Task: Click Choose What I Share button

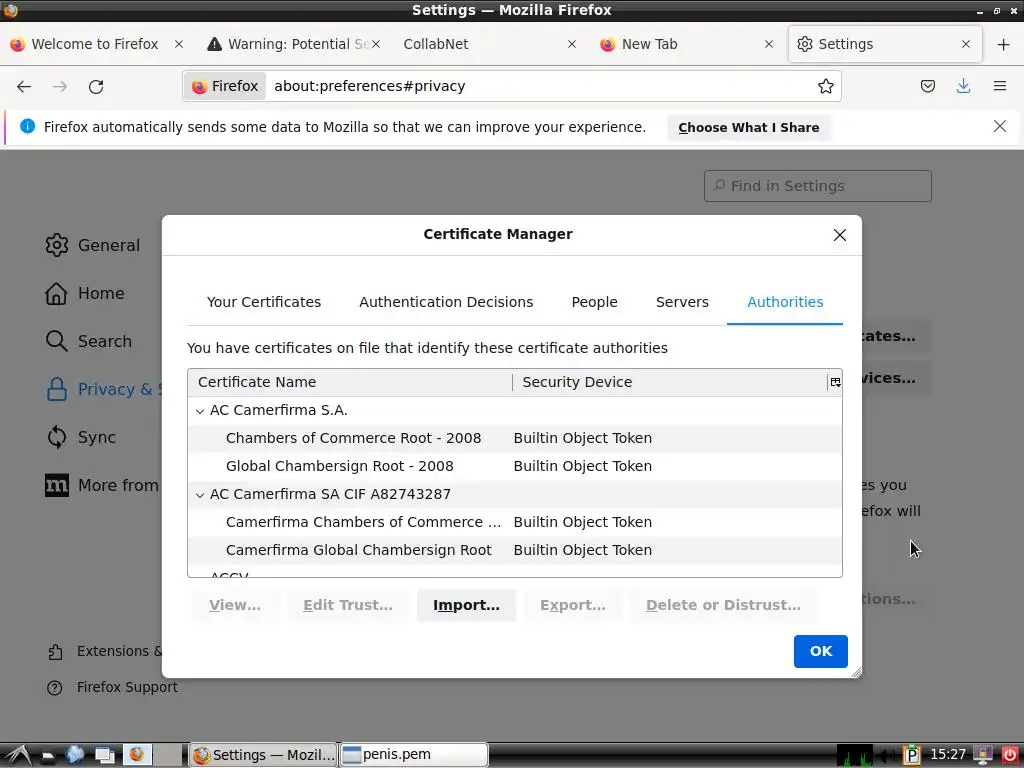Action: click(748, 127)
